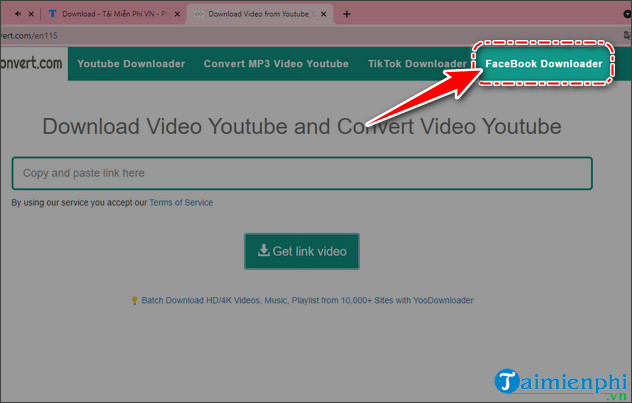Open a new browser tab with plus button
The height and width of the screenshot is (403, 632).
(x=347, y=14)
